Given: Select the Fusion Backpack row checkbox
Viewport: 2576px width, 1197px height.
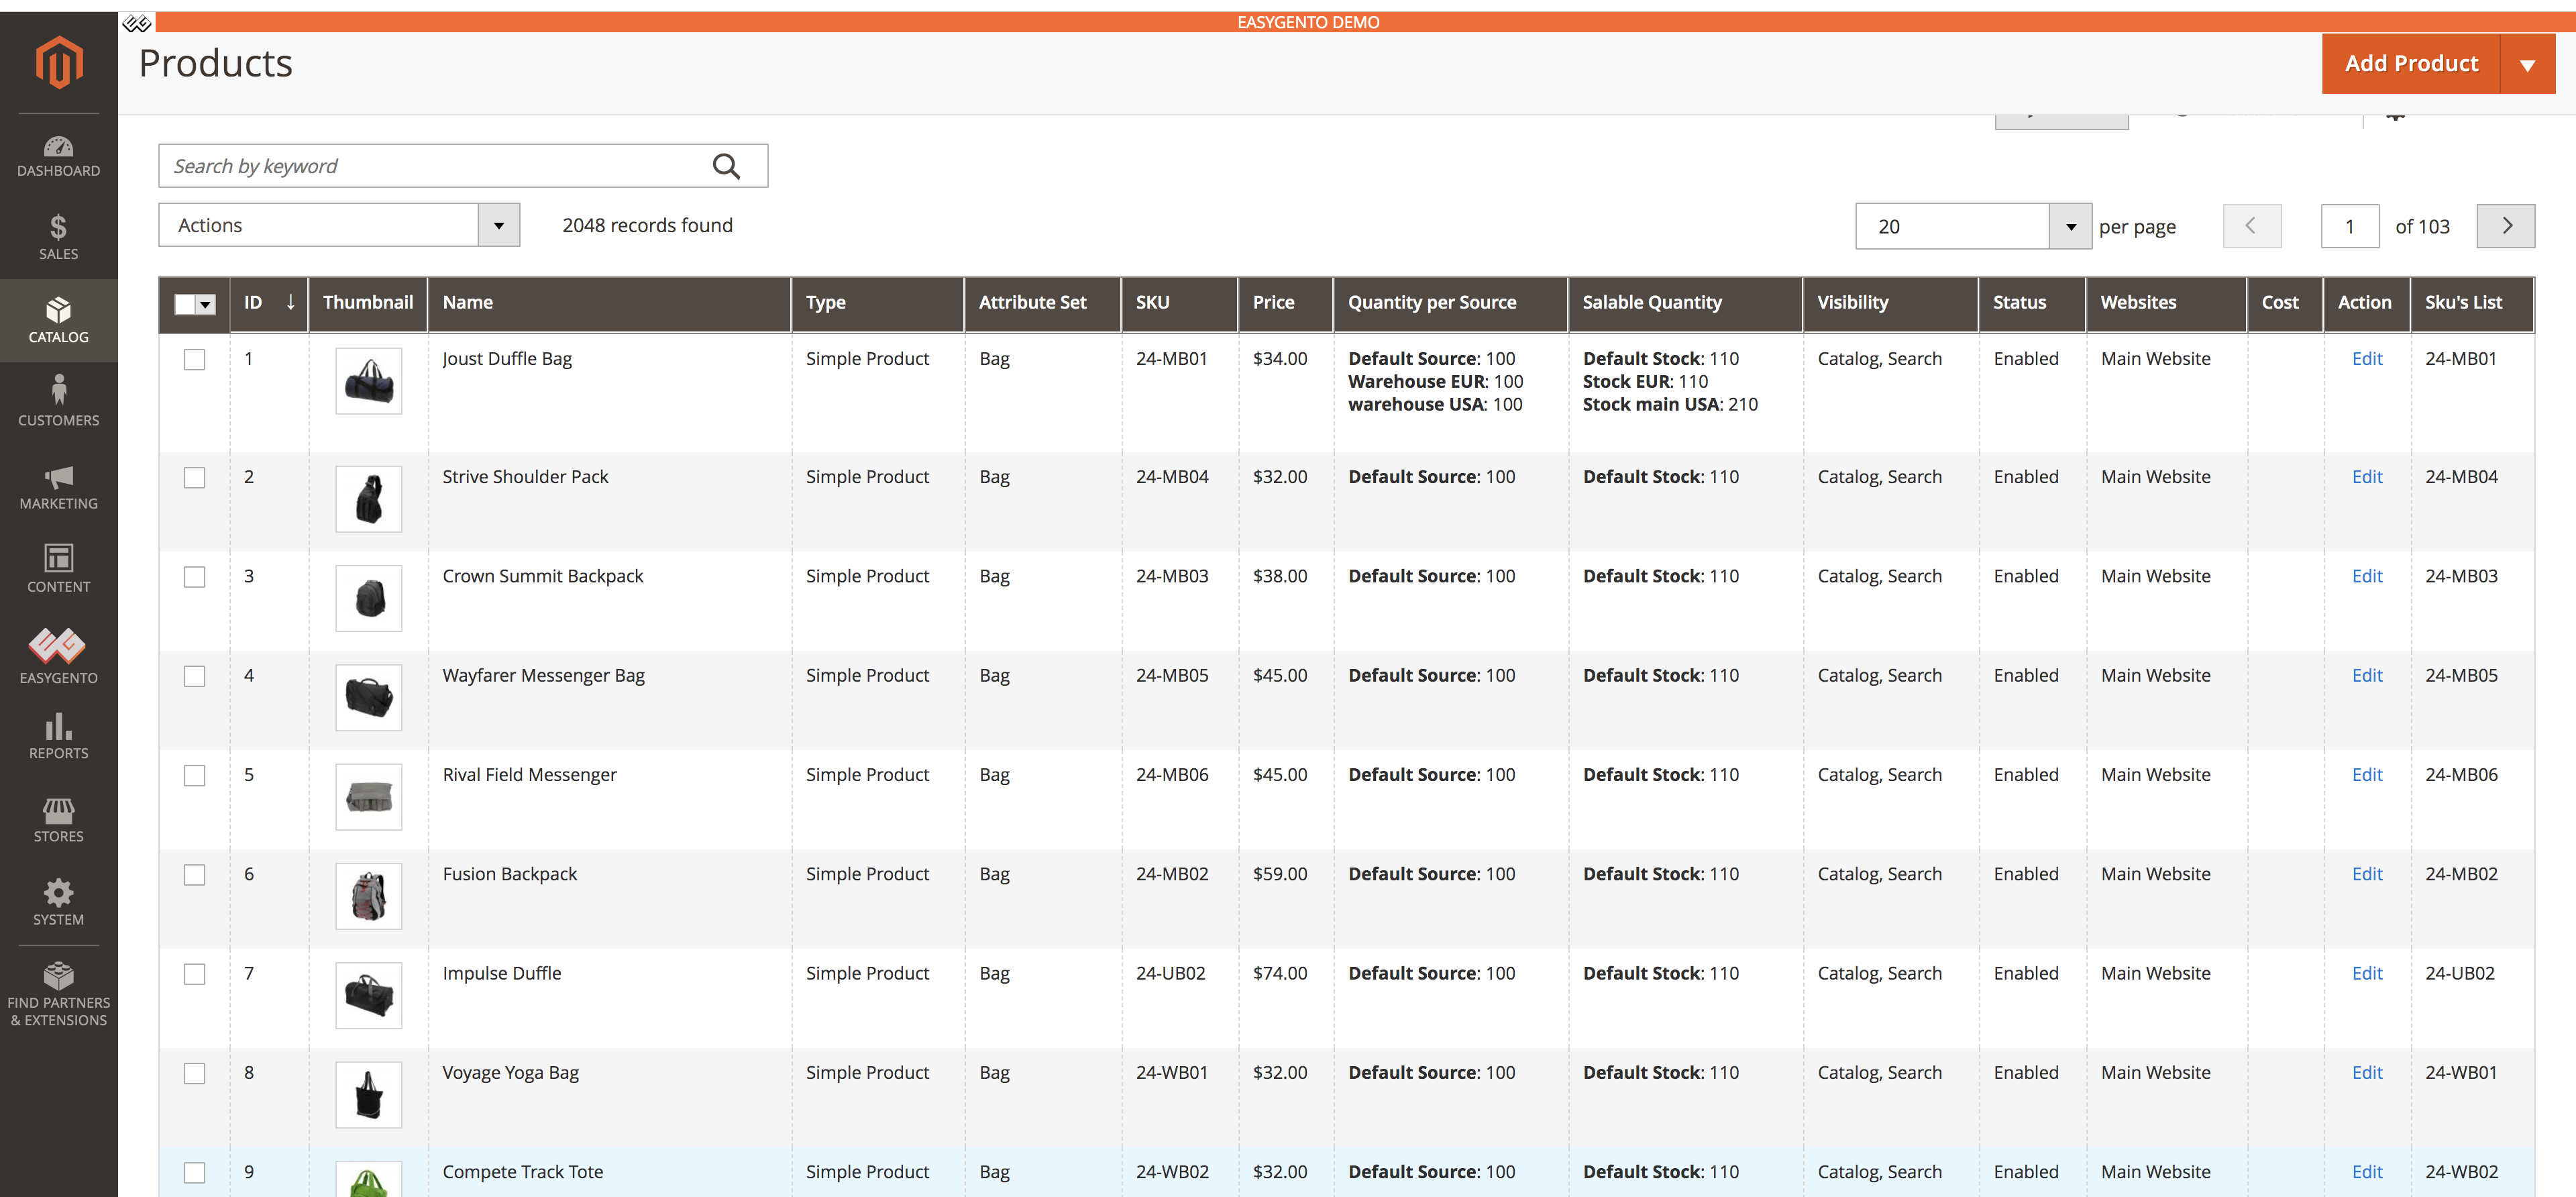Looking at the screenshot, I should (x=195, y=875).
